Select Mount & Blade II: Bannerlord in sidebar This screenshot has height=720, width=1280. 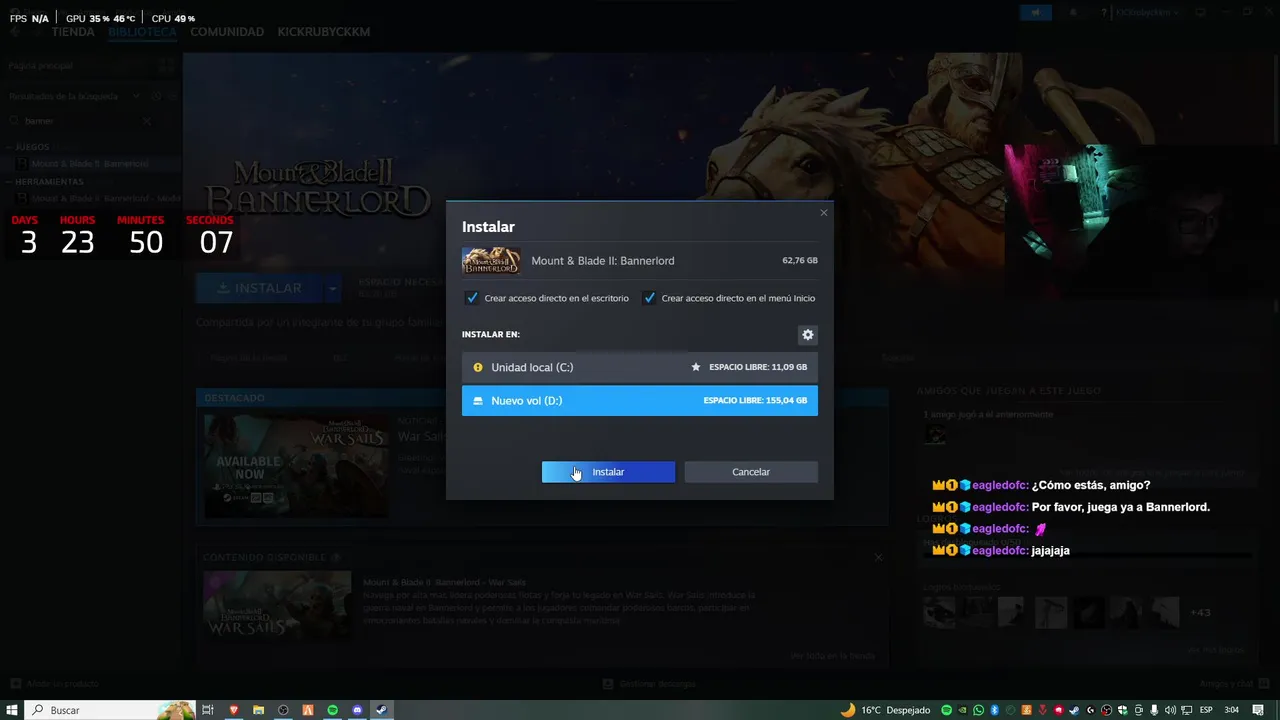pos(90,163)
